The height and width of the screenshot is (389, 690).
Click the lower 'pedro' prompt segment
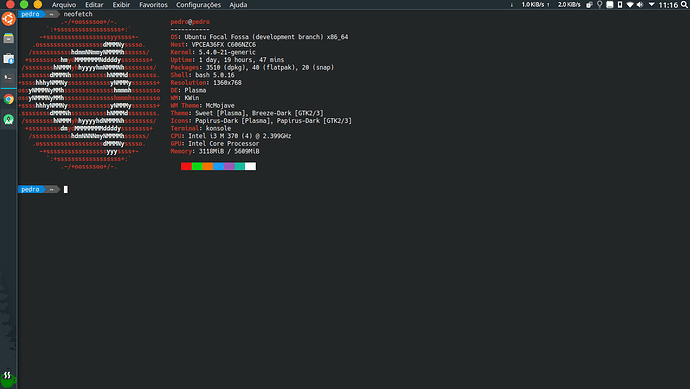point(30,189)
